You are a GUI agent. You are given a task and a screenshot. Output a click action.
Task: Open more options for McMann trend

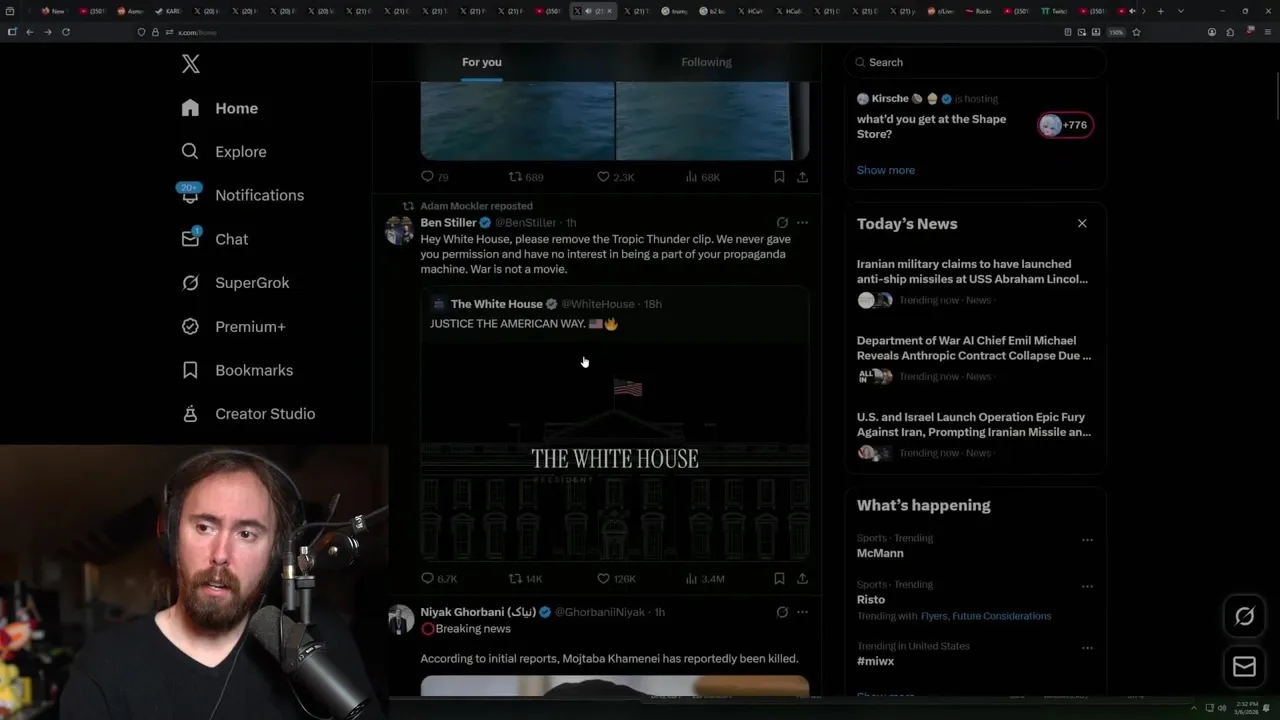(x=1087, y=540)
